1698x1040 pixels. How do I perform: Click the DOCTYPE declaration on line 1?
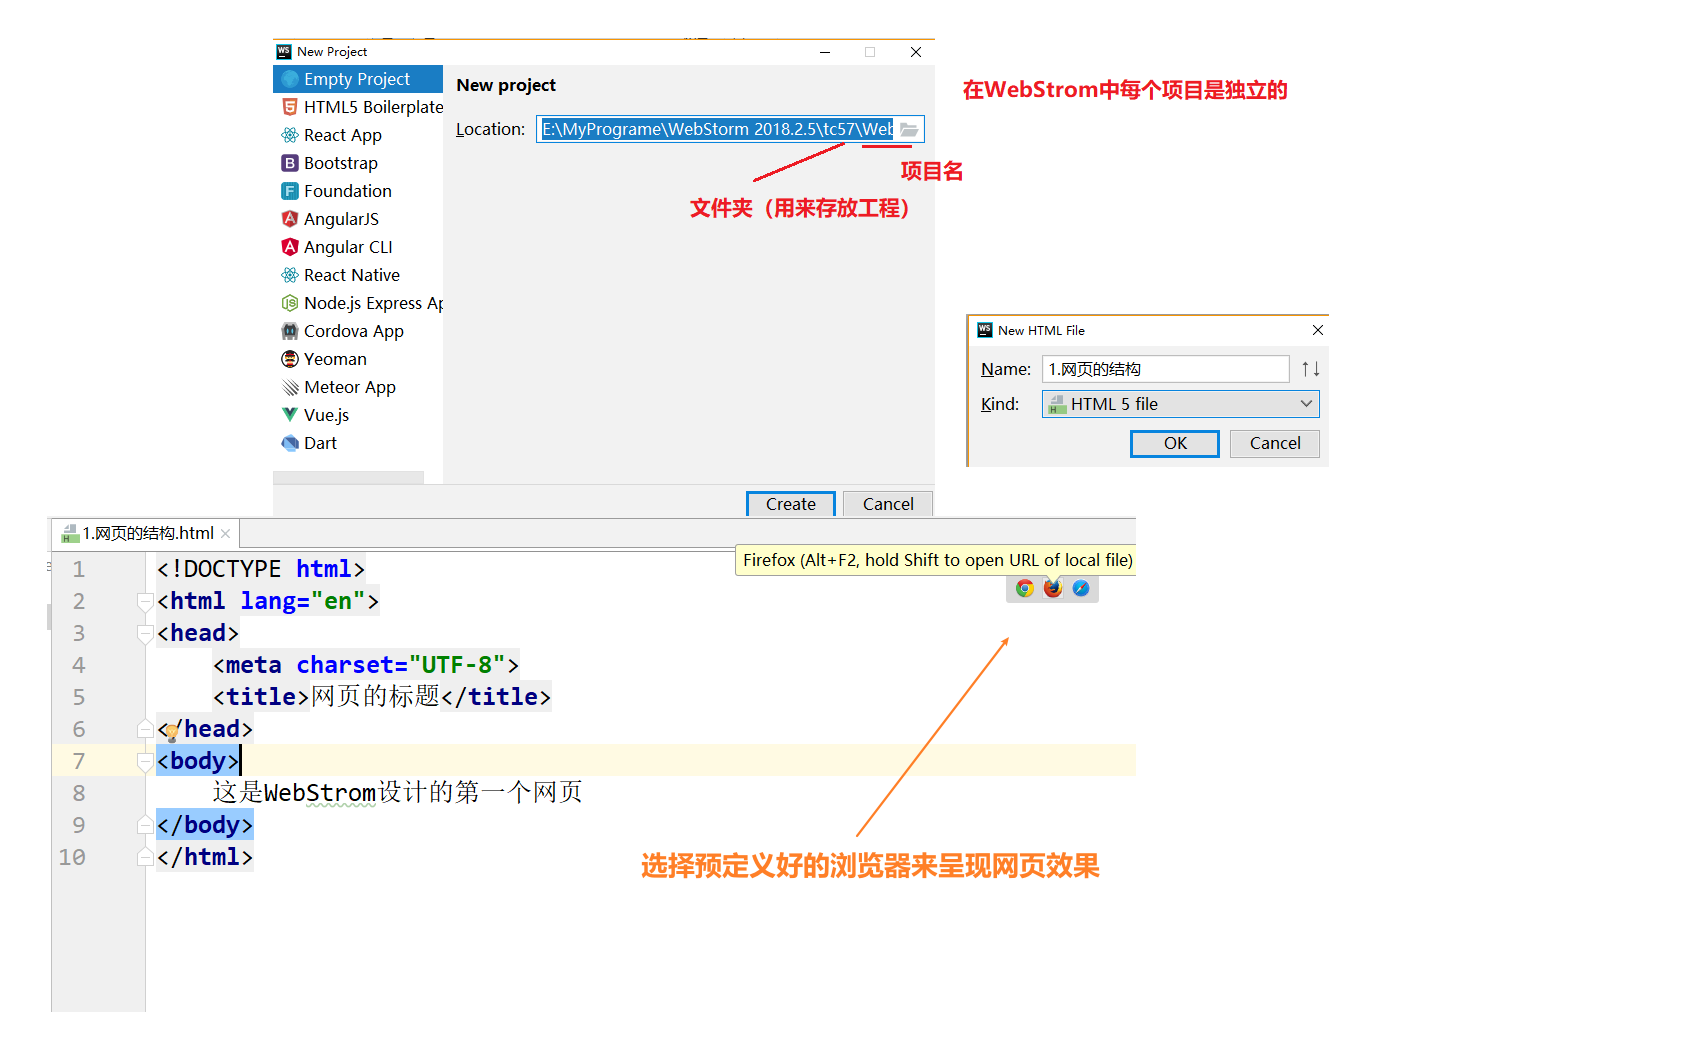[x=261, y=569]
